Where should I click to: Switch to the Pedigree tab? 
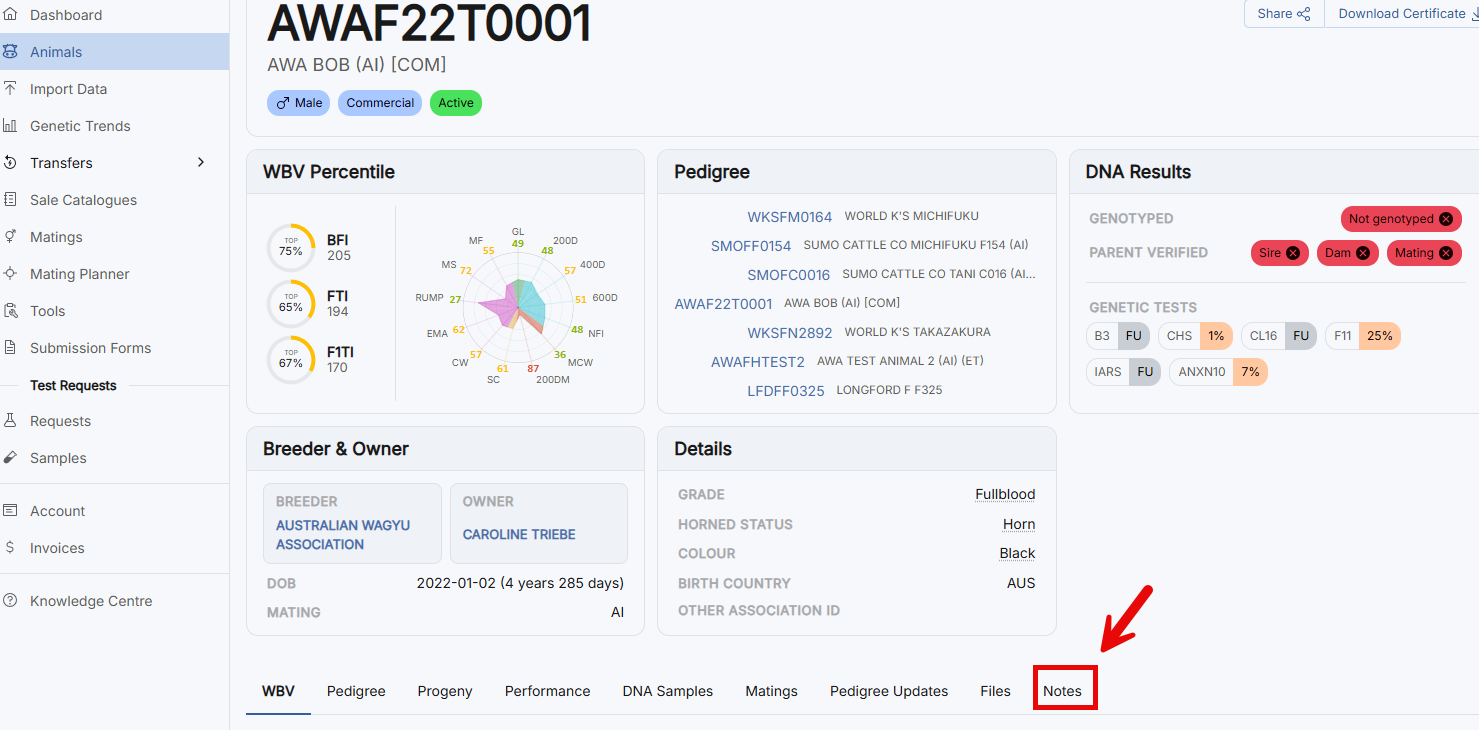pyautogui.click(x=356, y=691)
